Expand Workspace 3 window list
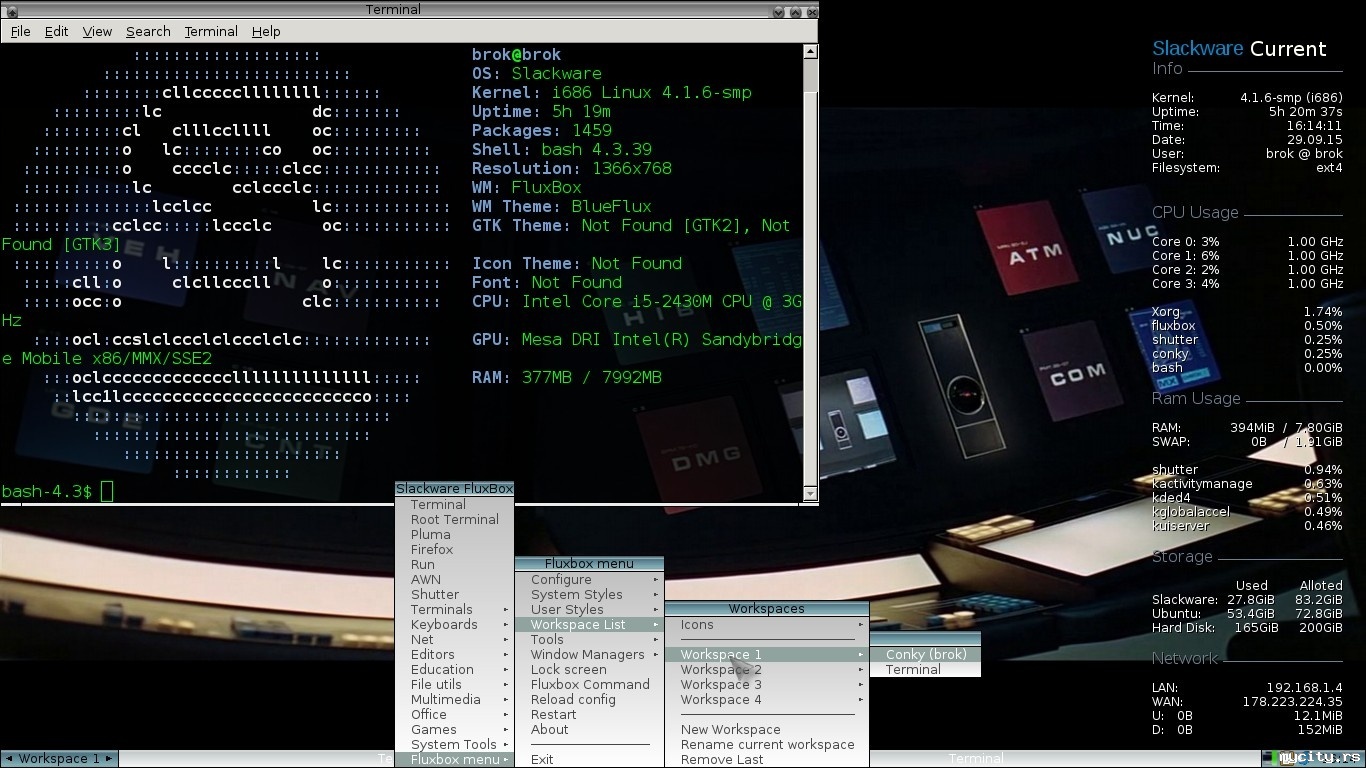The image size is (1366, 768). (767, 685)
